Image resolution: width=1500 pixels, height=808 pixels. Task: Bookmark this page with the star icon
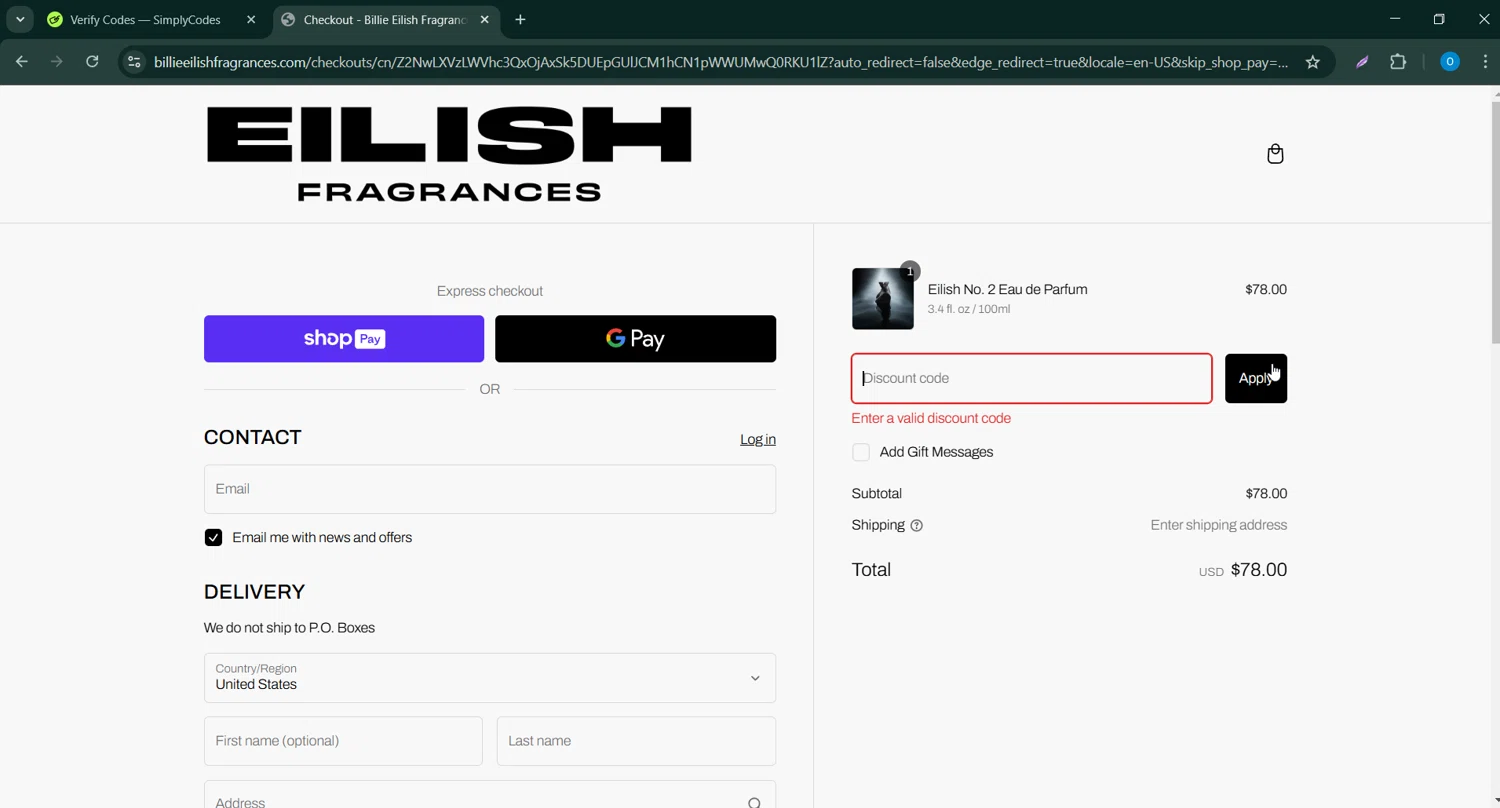click(1313, 62)
